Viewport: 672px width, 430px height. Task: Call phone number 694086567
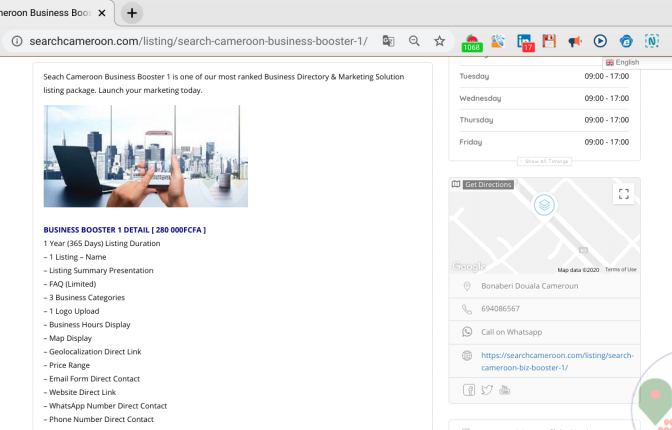tap(500, 309)
